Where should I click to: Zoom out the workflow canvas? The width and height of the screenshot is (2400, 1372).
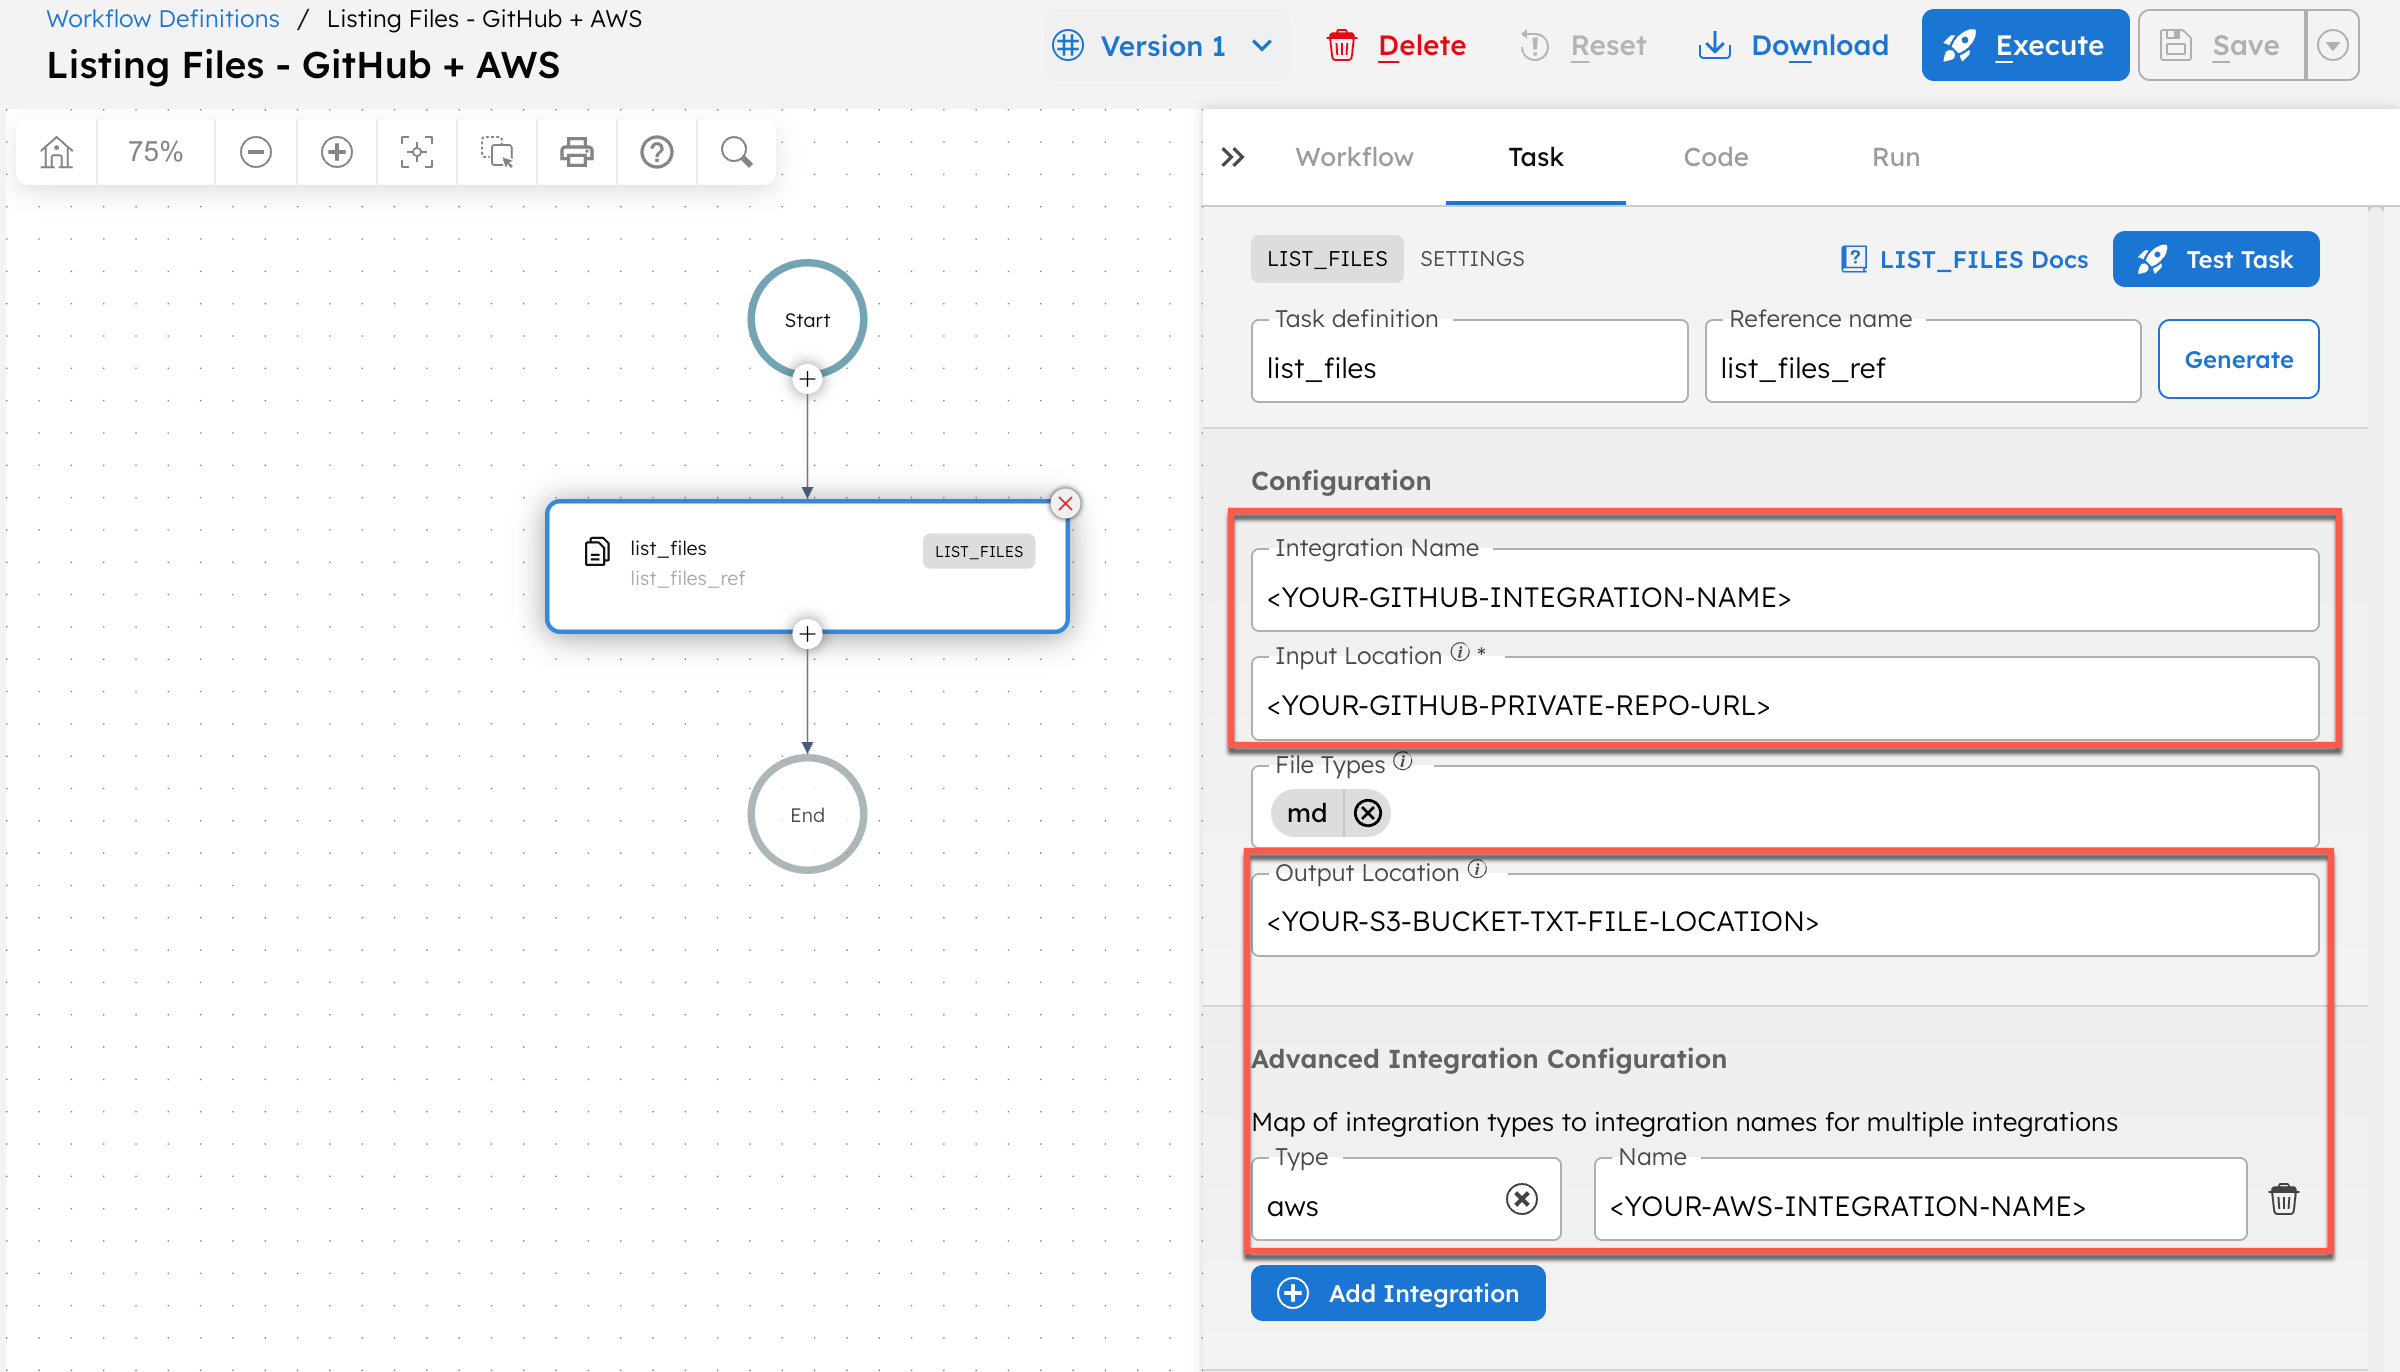point(256,151)
